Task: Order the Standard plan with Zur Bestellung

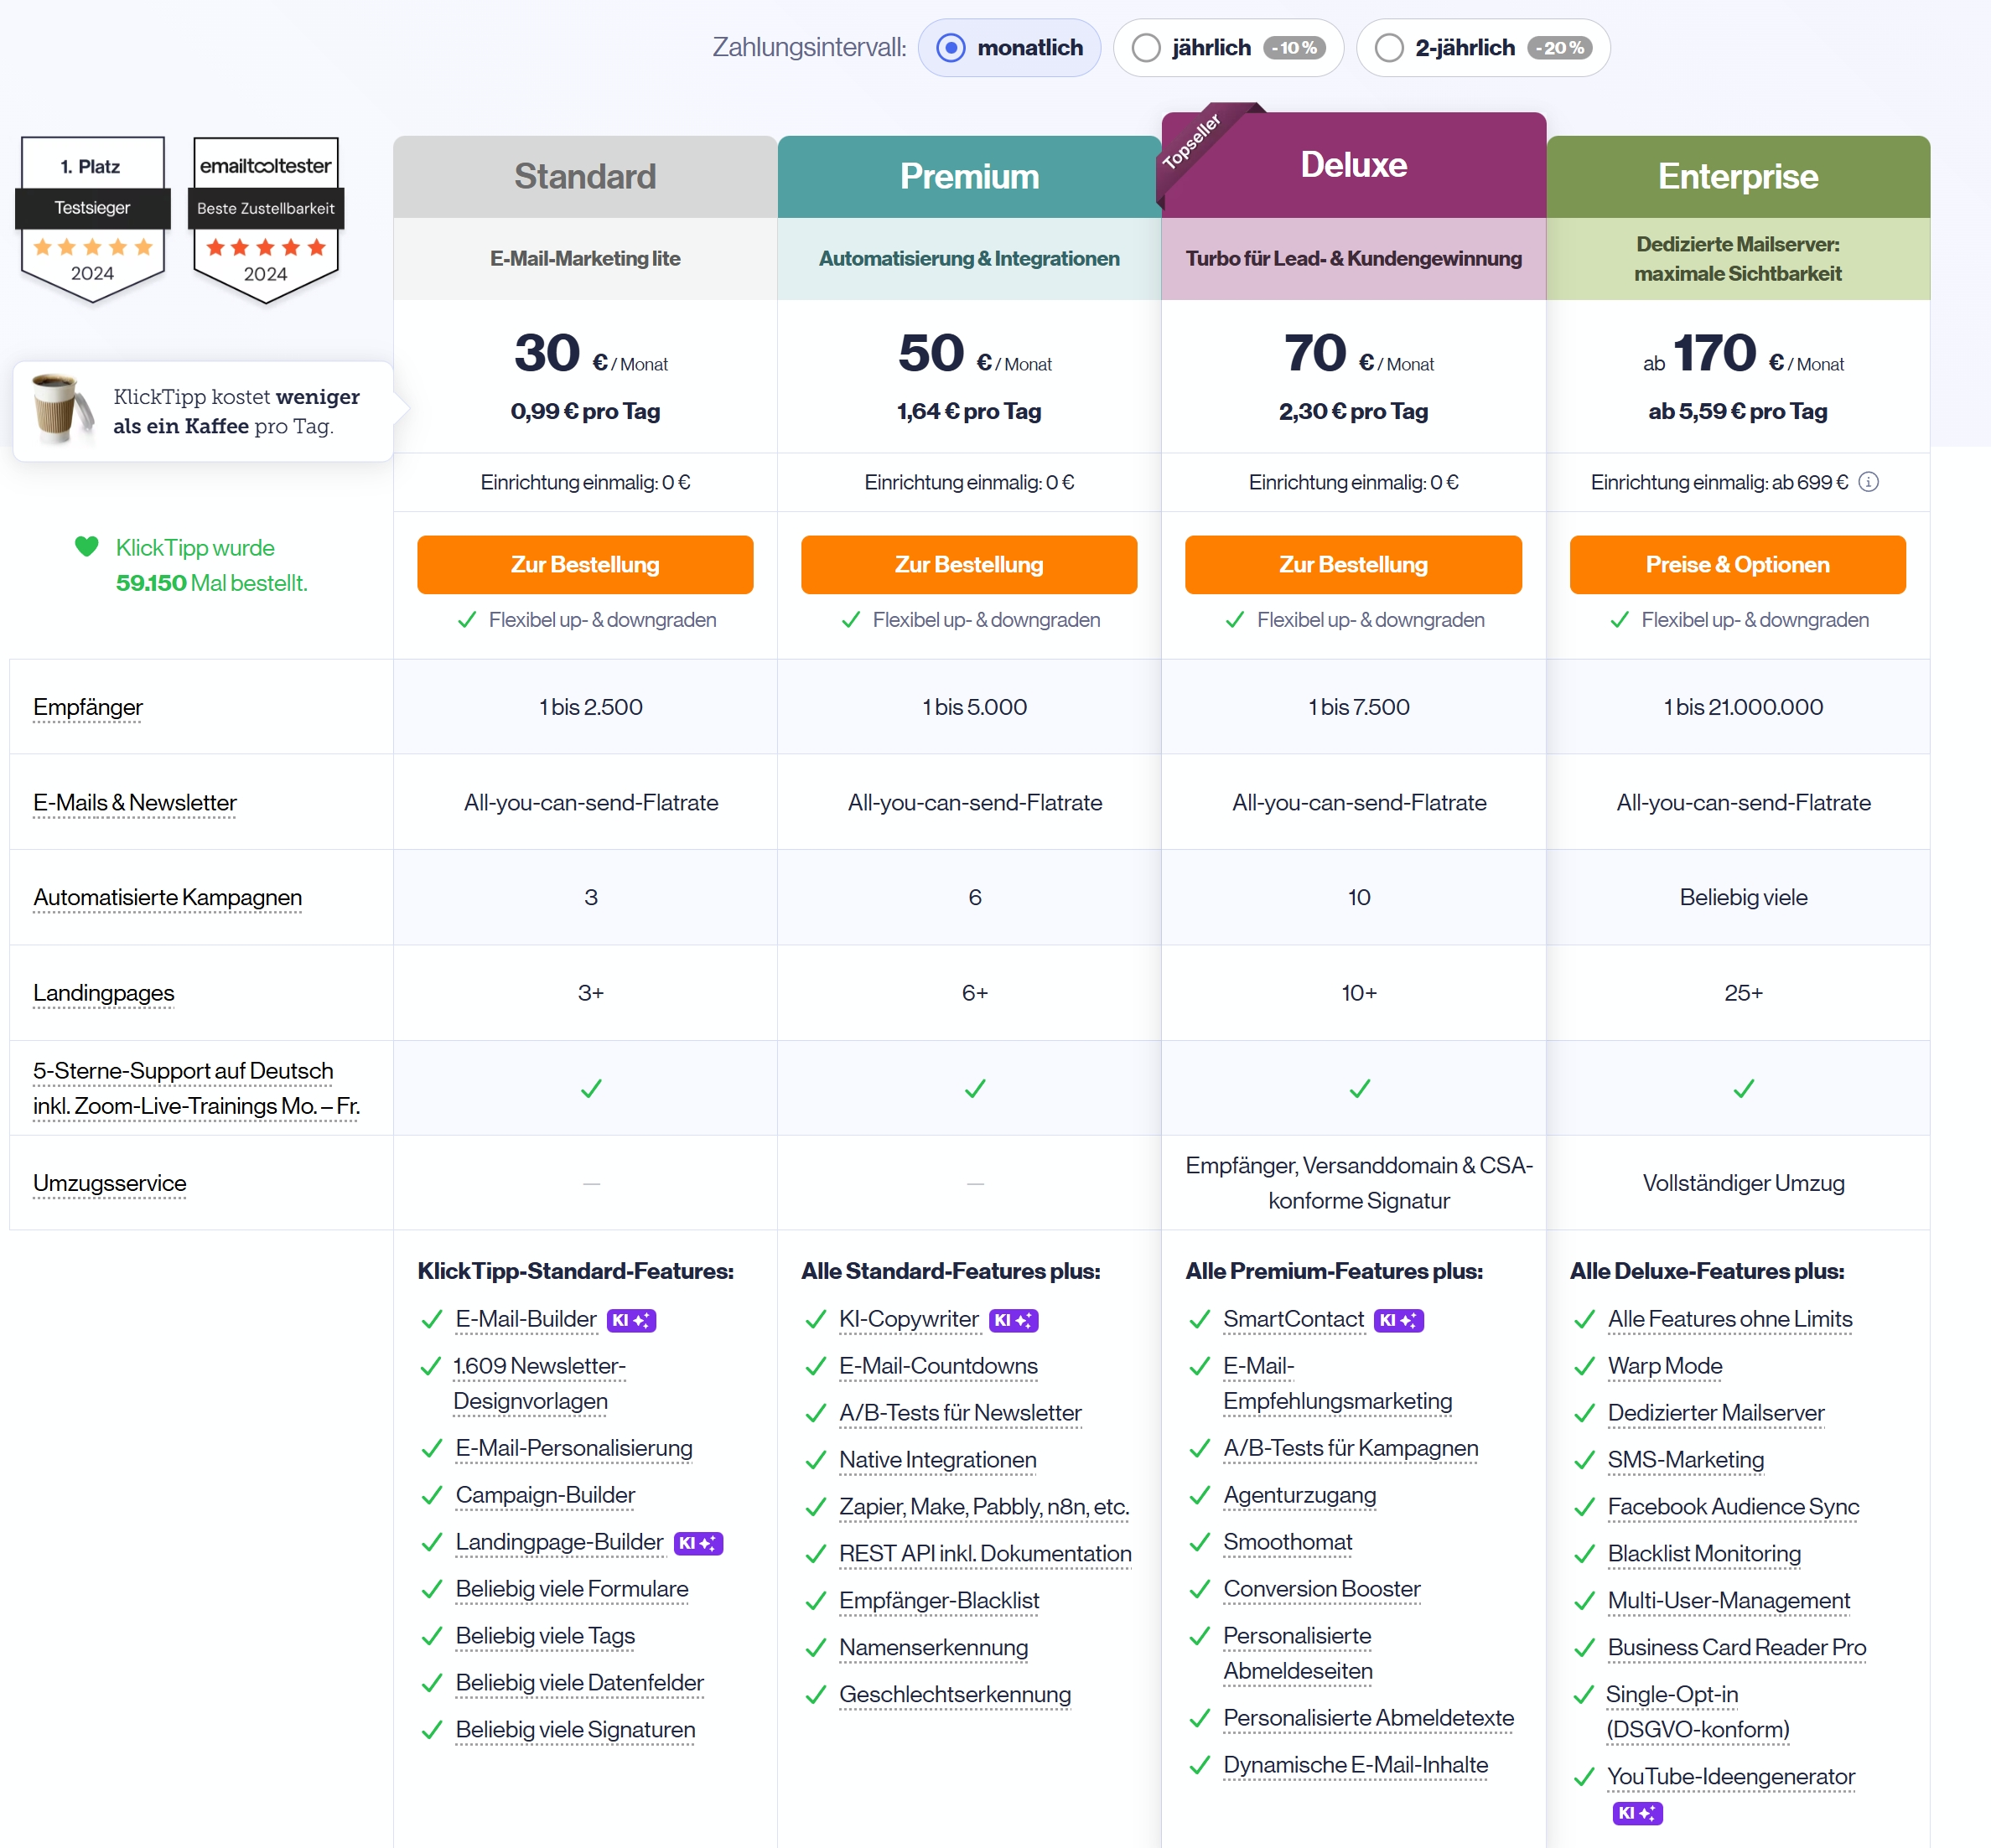Action: (x=585, y=564)
